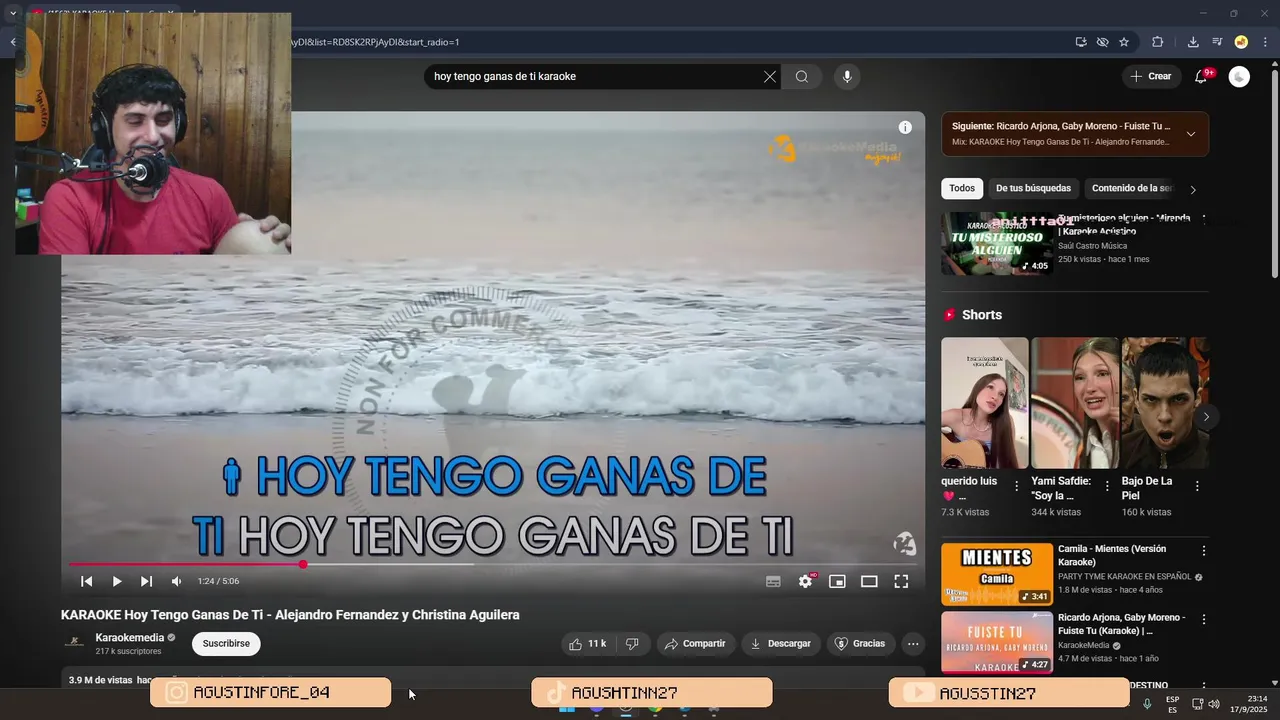Open the Karaokemedia channel avatar
1280x720 pixels.
[x=74, y=643]
